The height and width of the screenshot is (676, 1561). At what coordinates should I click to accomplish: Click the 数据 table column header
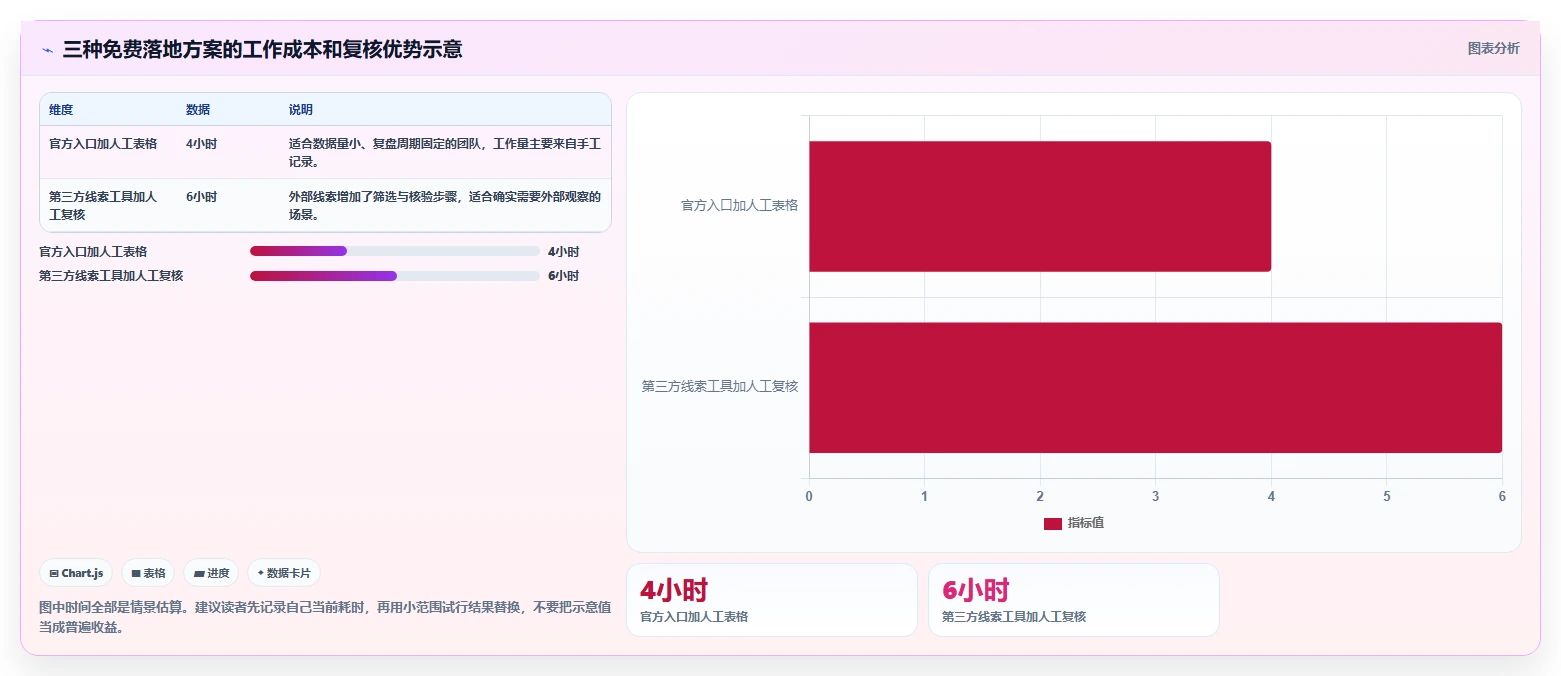pos(198,109)
